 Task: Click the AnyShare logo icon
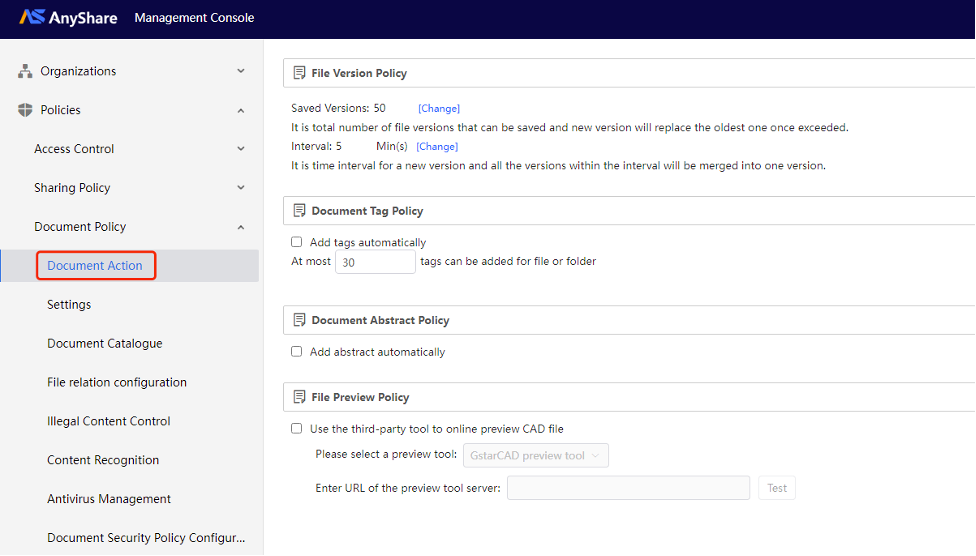pos(32,17)
